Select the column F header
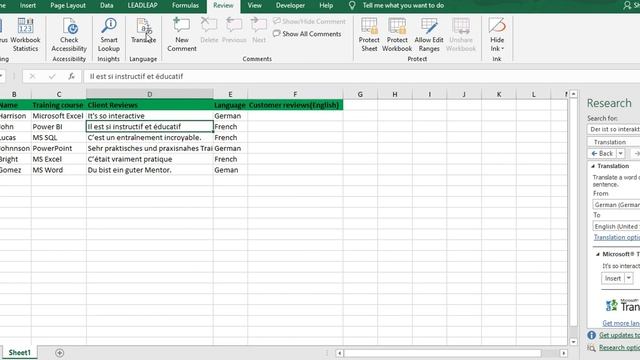Viewport: 640px width, 360px height. click(x=295, y=94)
